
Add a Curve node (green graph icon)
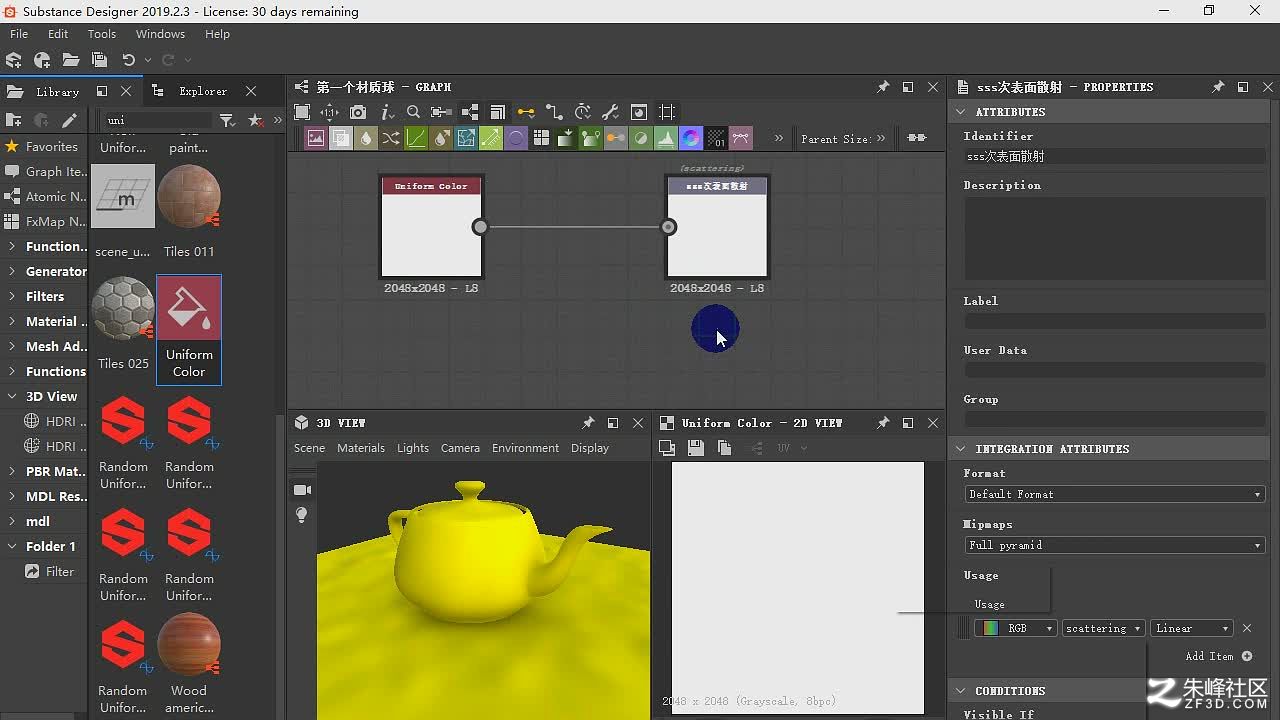pos(416,138)
